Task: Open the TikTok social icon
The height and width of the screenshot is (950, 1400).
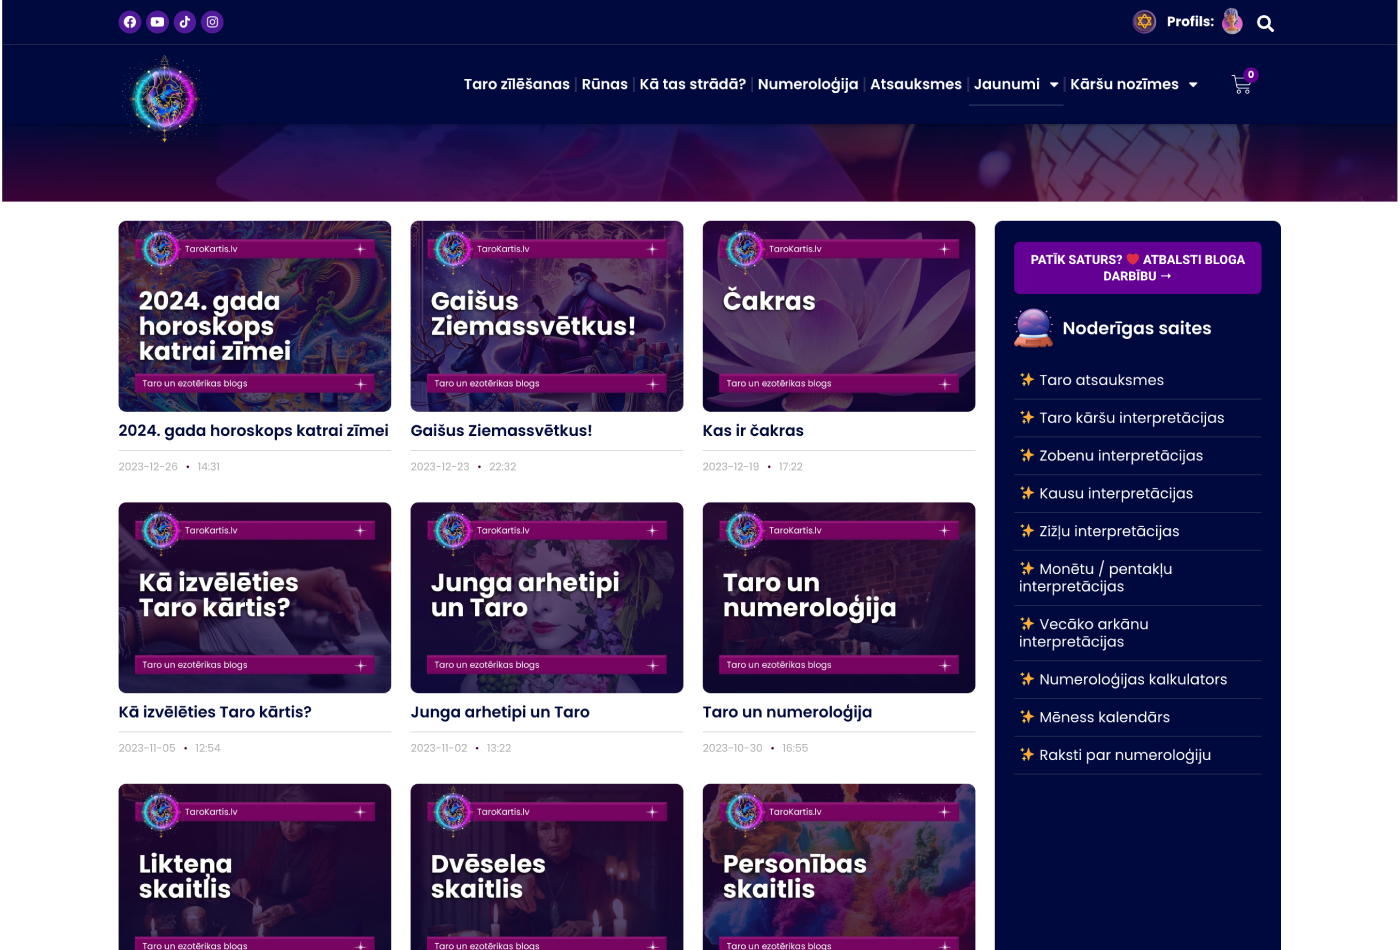Action: [185, 22]
